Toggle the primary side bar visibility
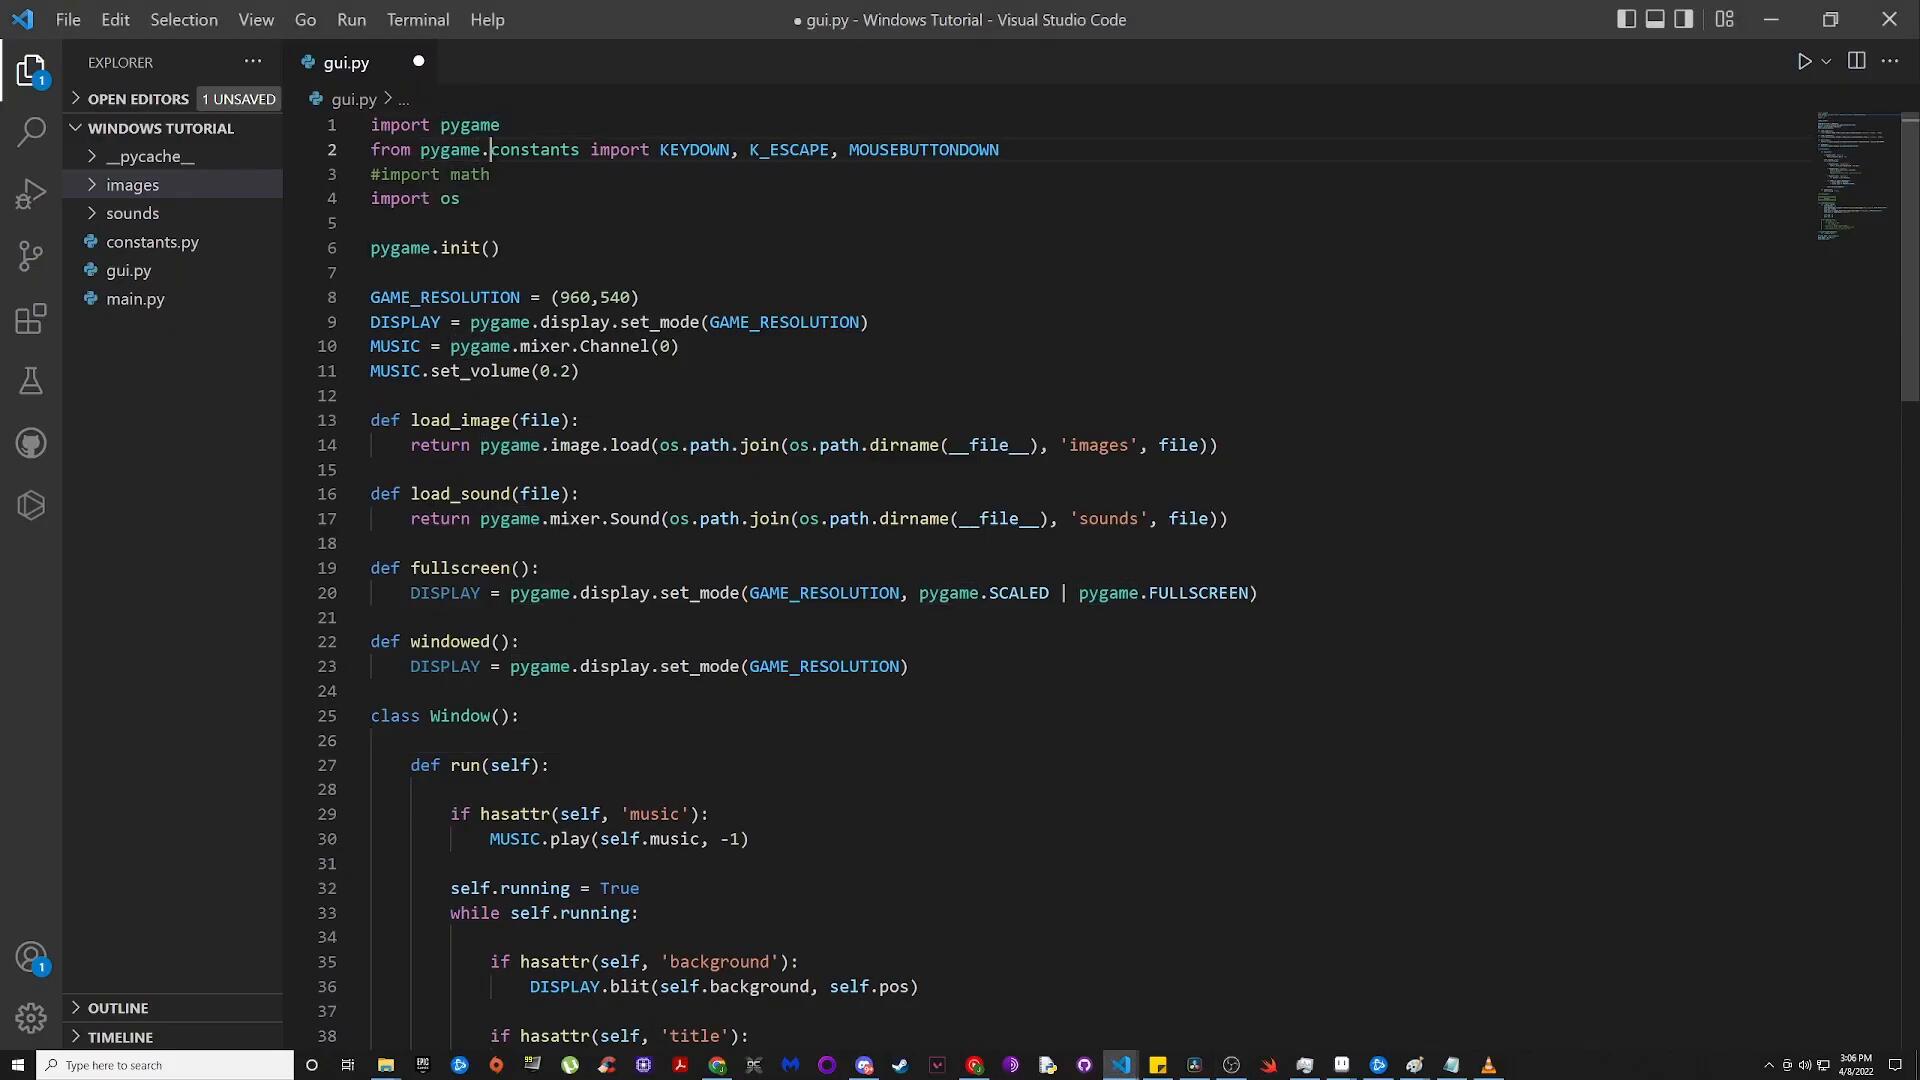 pyautogui.click(x=1626, y=19)
